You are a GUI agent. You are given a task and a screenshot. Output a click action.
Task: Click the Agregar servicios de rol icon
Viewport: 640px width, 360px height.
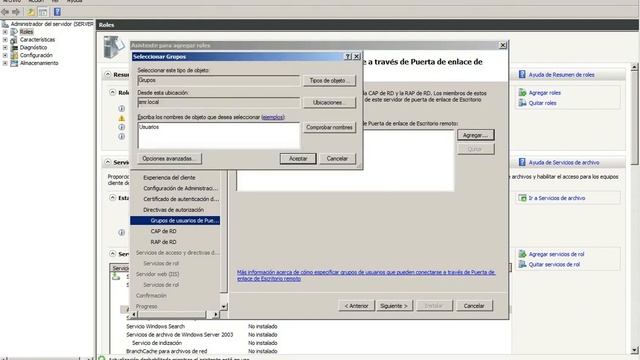click(x=522, y=254)
